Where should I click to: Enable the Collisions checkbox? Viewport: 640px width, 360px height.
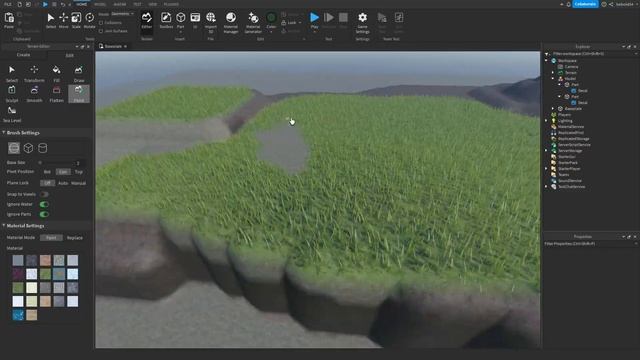pyautogui.click(x=101, y=23)
